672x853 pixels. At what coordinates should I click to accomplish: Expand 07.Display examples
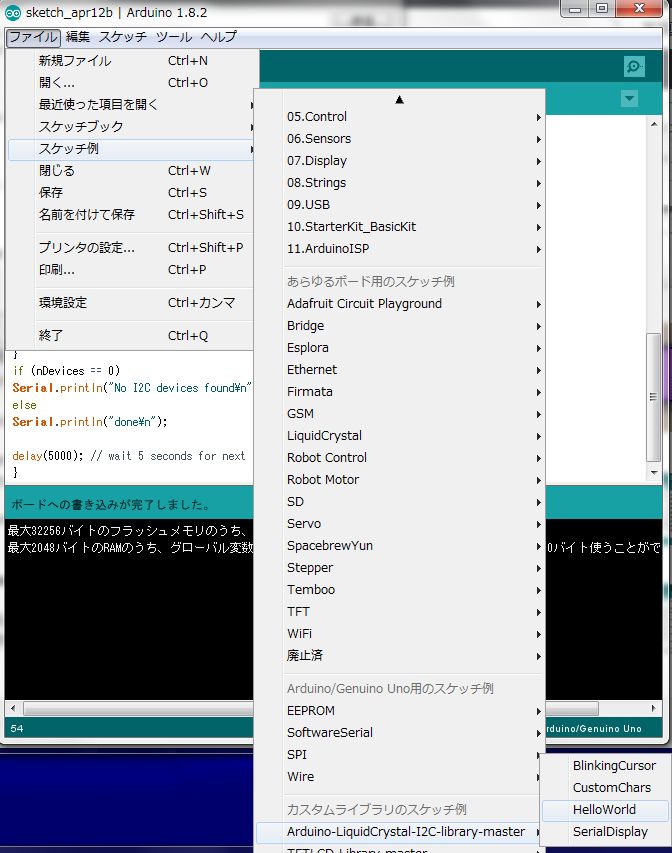tap(400, 160)
